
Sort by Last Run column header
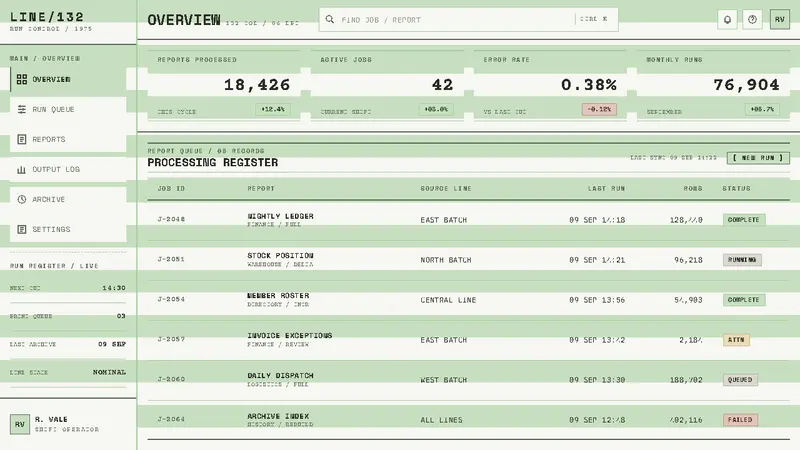[606, 189]
